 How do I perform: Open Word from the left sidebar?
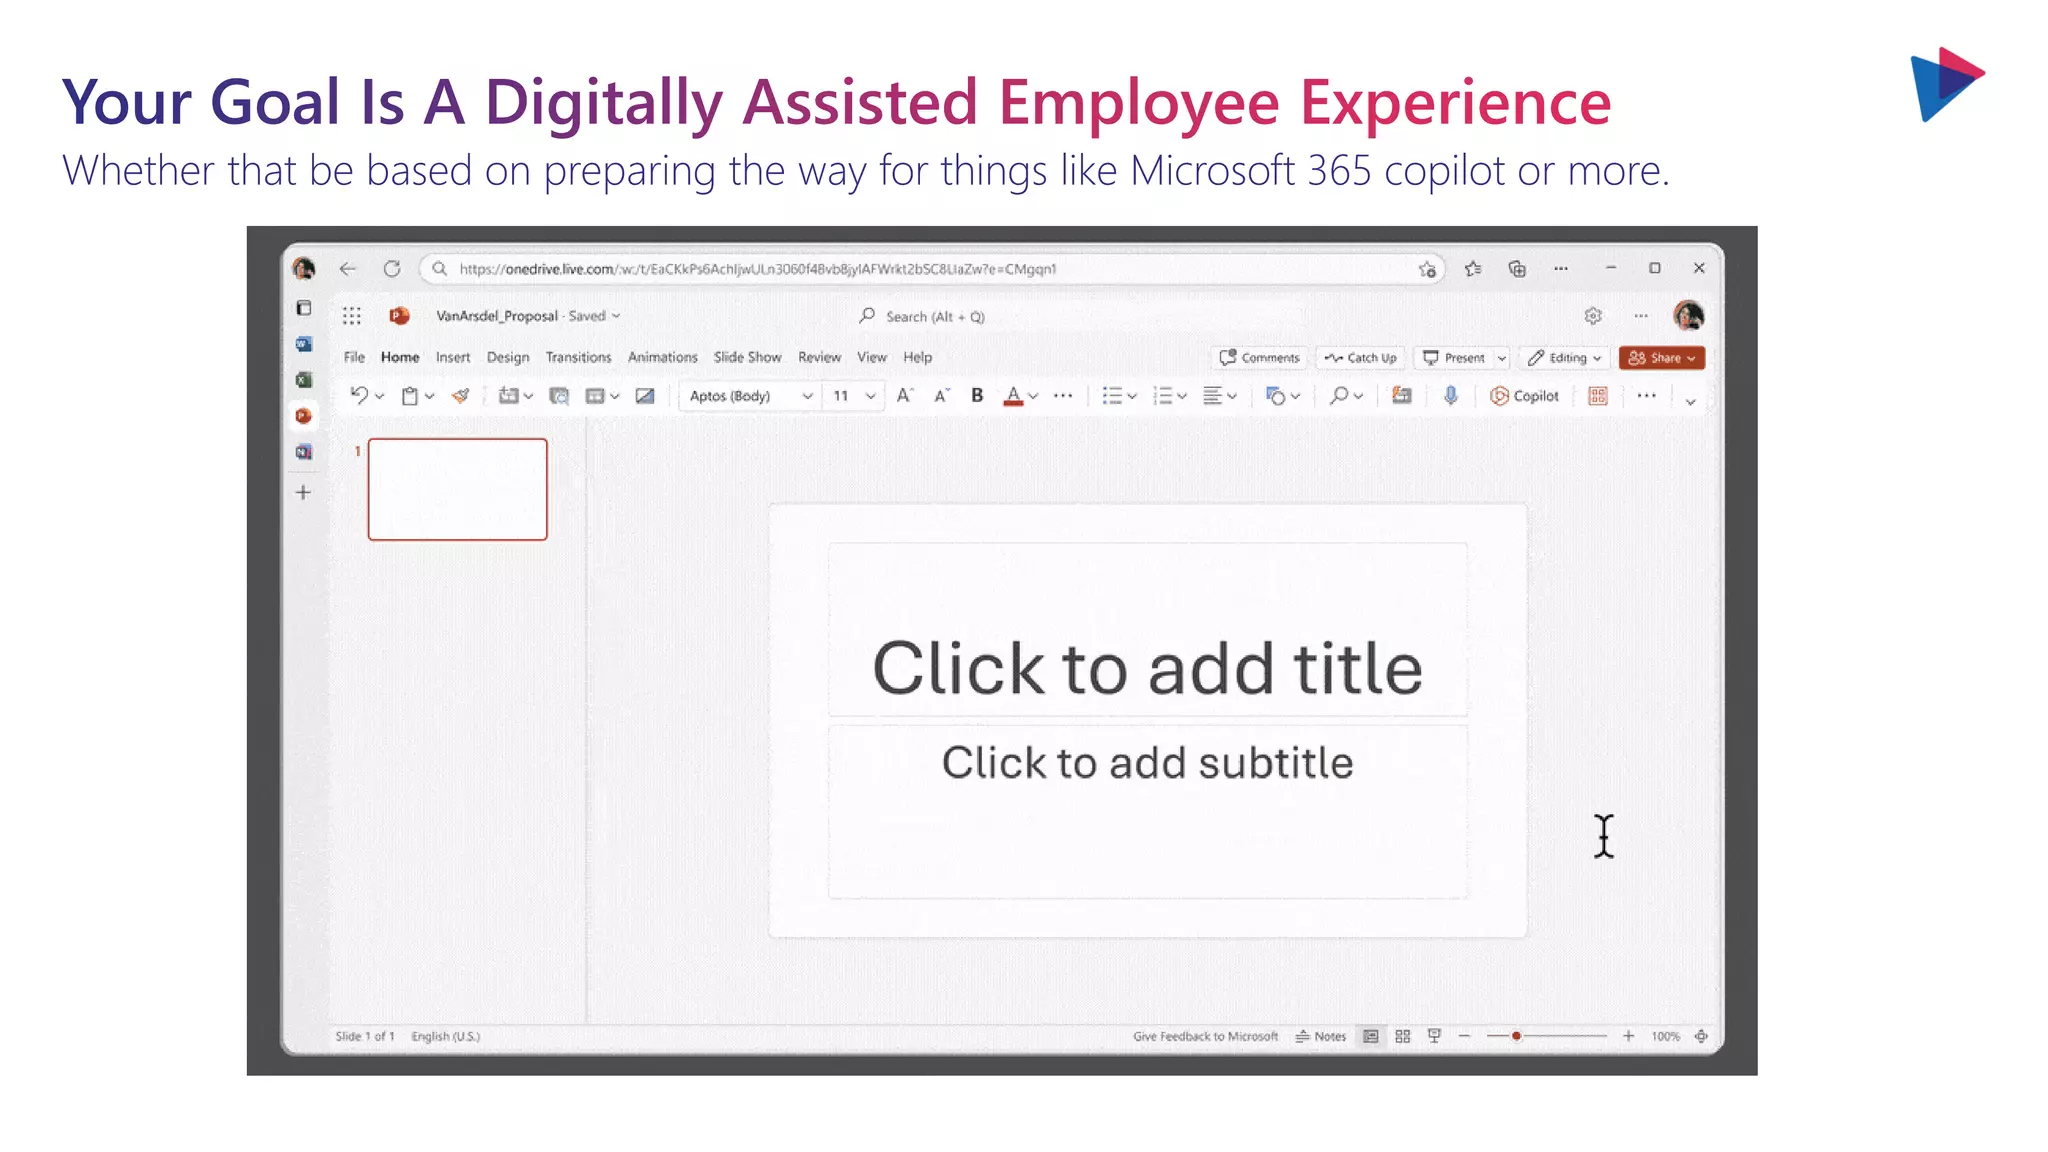(304, 344)
